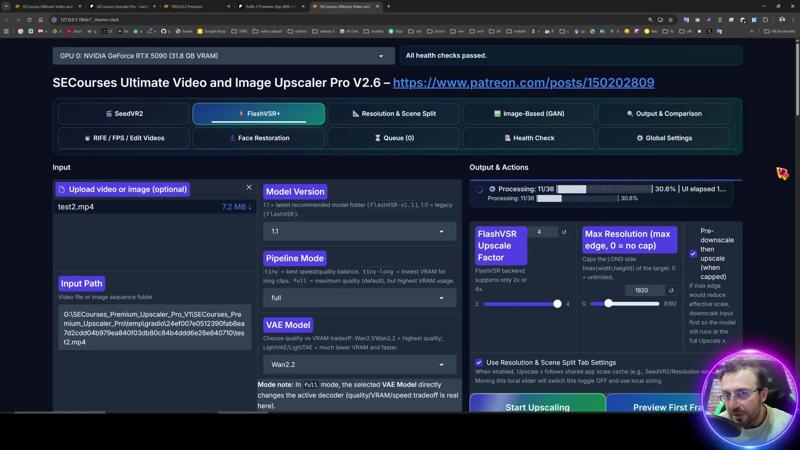This screenshot has height=450, width=800.
Task: Click into the Input Path text box
Action: [155, 328]
